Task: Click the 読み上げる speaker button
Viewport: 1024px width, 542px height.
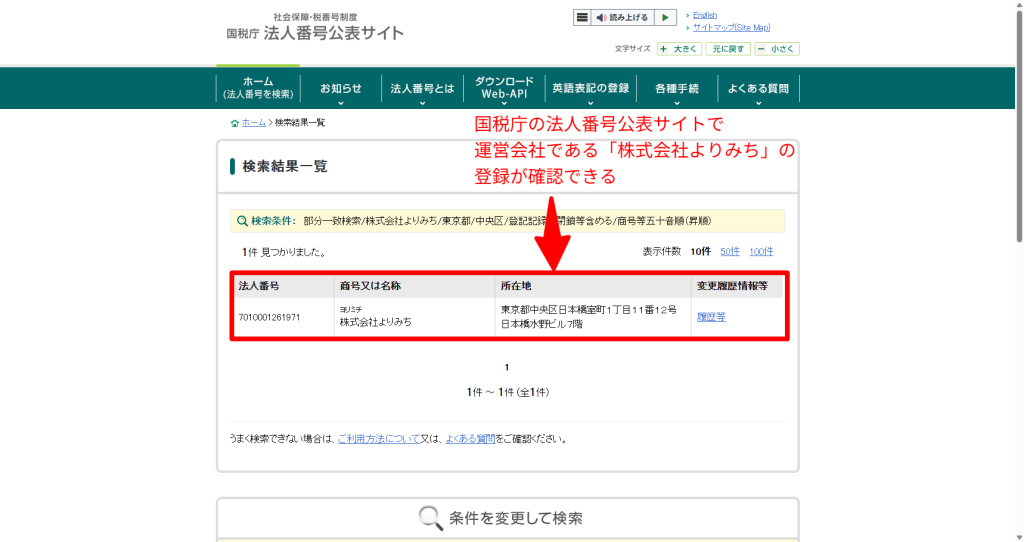Action: point(622,17)
